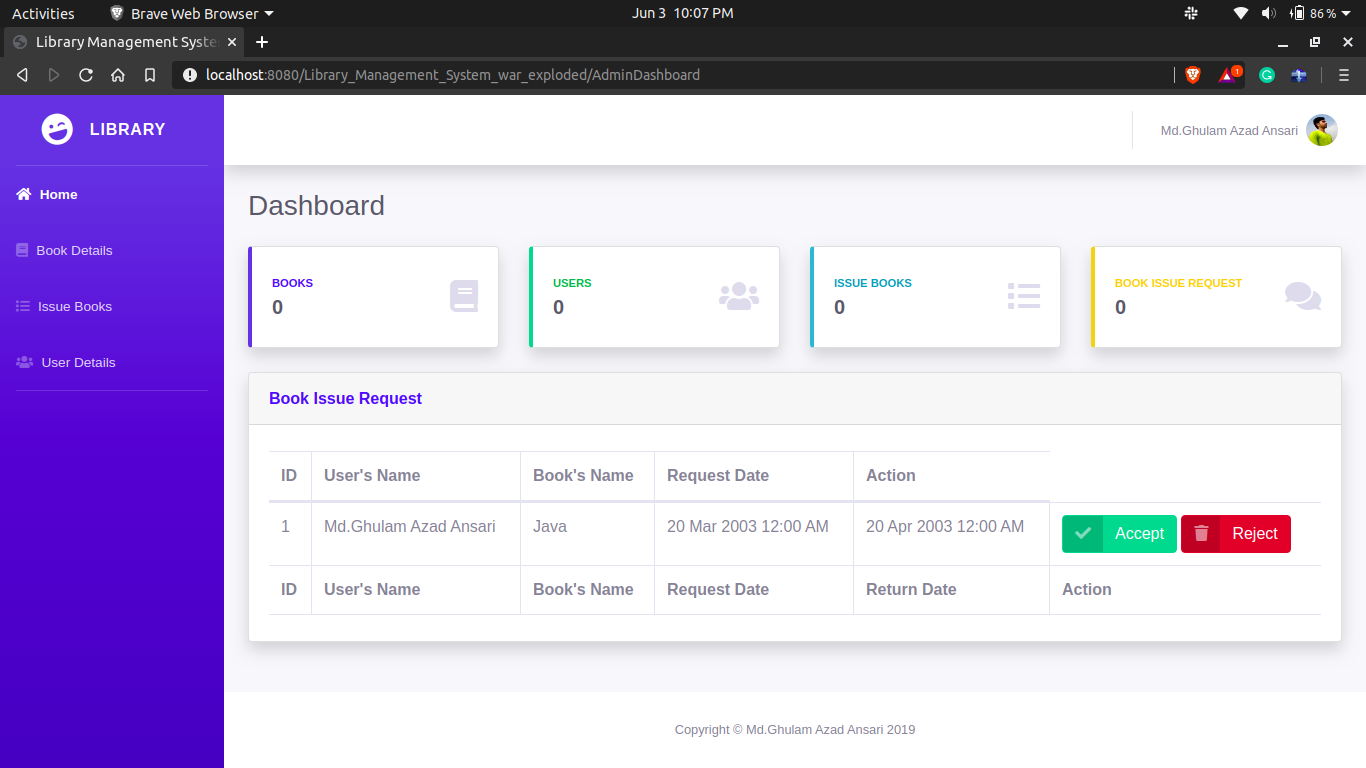Image resolution: width=1366 pixels, height=768 pixels.
Task: Click the users group icon on Users card
Action: [x=739, y=297]
